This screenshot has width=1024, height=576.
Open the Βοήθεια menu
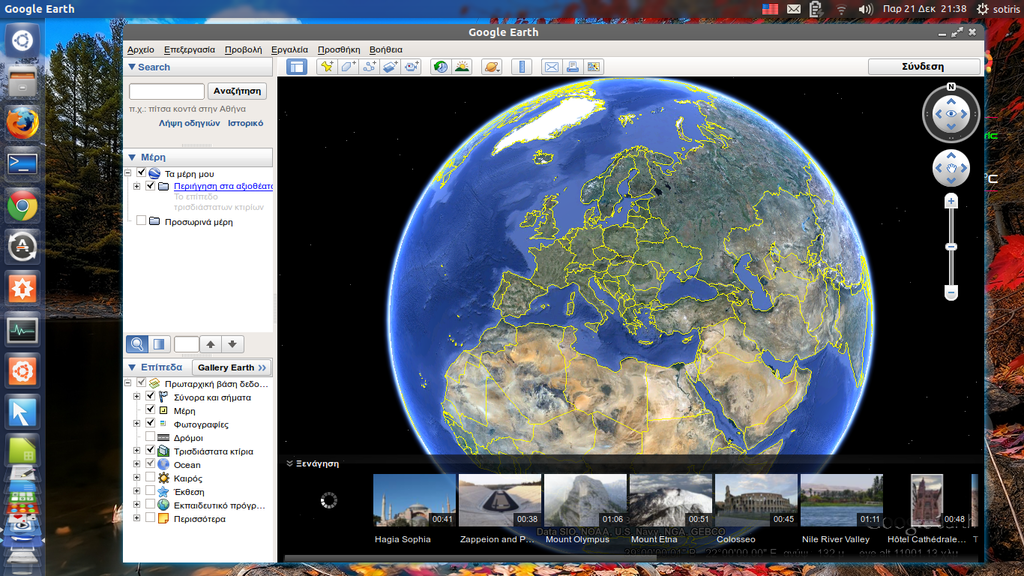(x=386, y=50)
